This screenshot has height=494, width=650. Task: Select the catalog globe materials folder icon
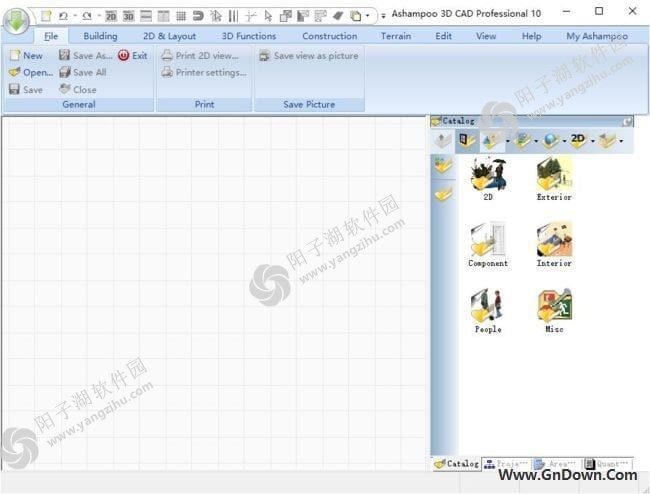click(x=550, y=140)
